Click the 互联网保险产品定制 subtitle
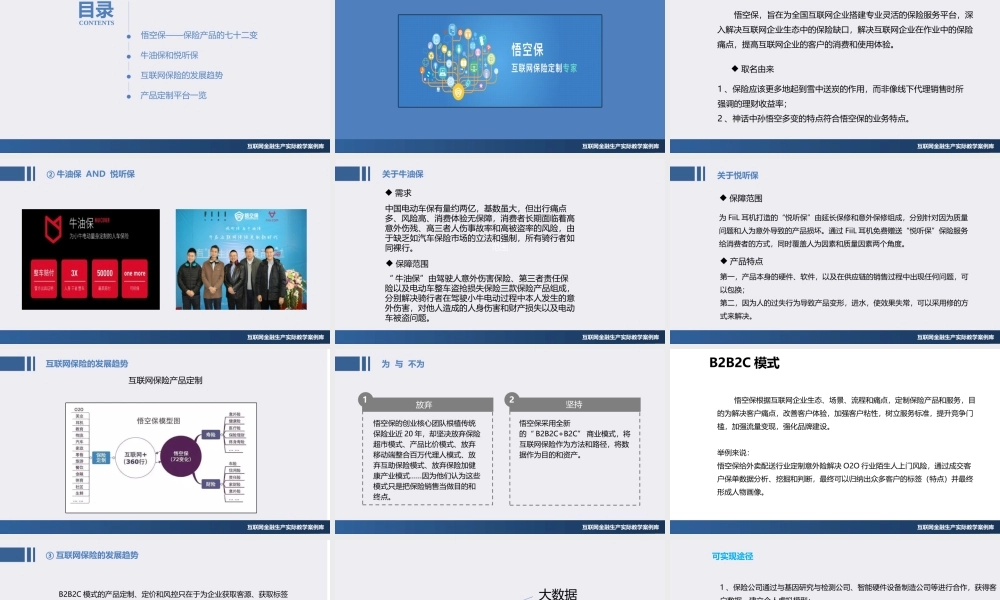 pos(165,381)
